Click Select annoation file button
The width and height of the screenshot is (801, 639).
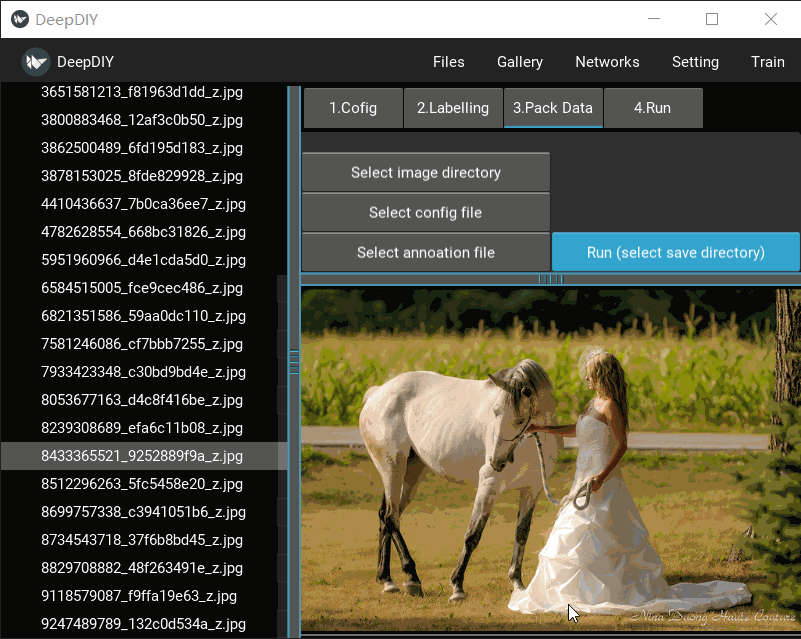[x=426, y=252]
